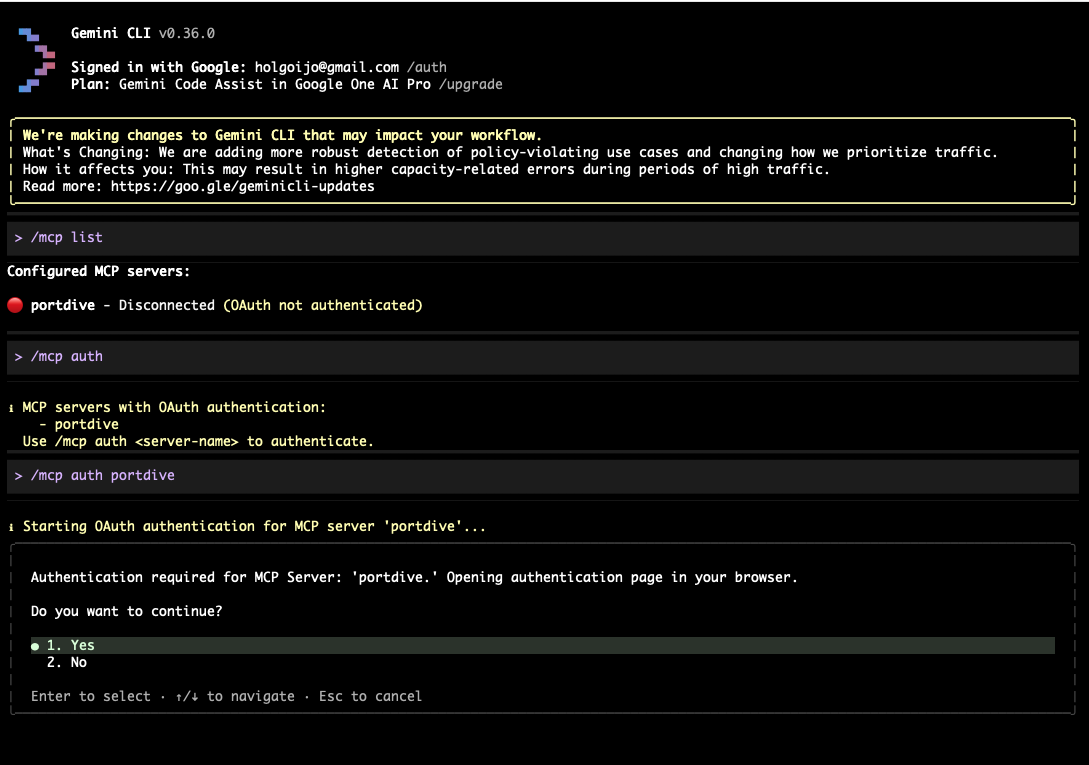Open the goo.gle/geminicli-updates link
This screenshot has width=1089, height=765.
click(242, 186)
